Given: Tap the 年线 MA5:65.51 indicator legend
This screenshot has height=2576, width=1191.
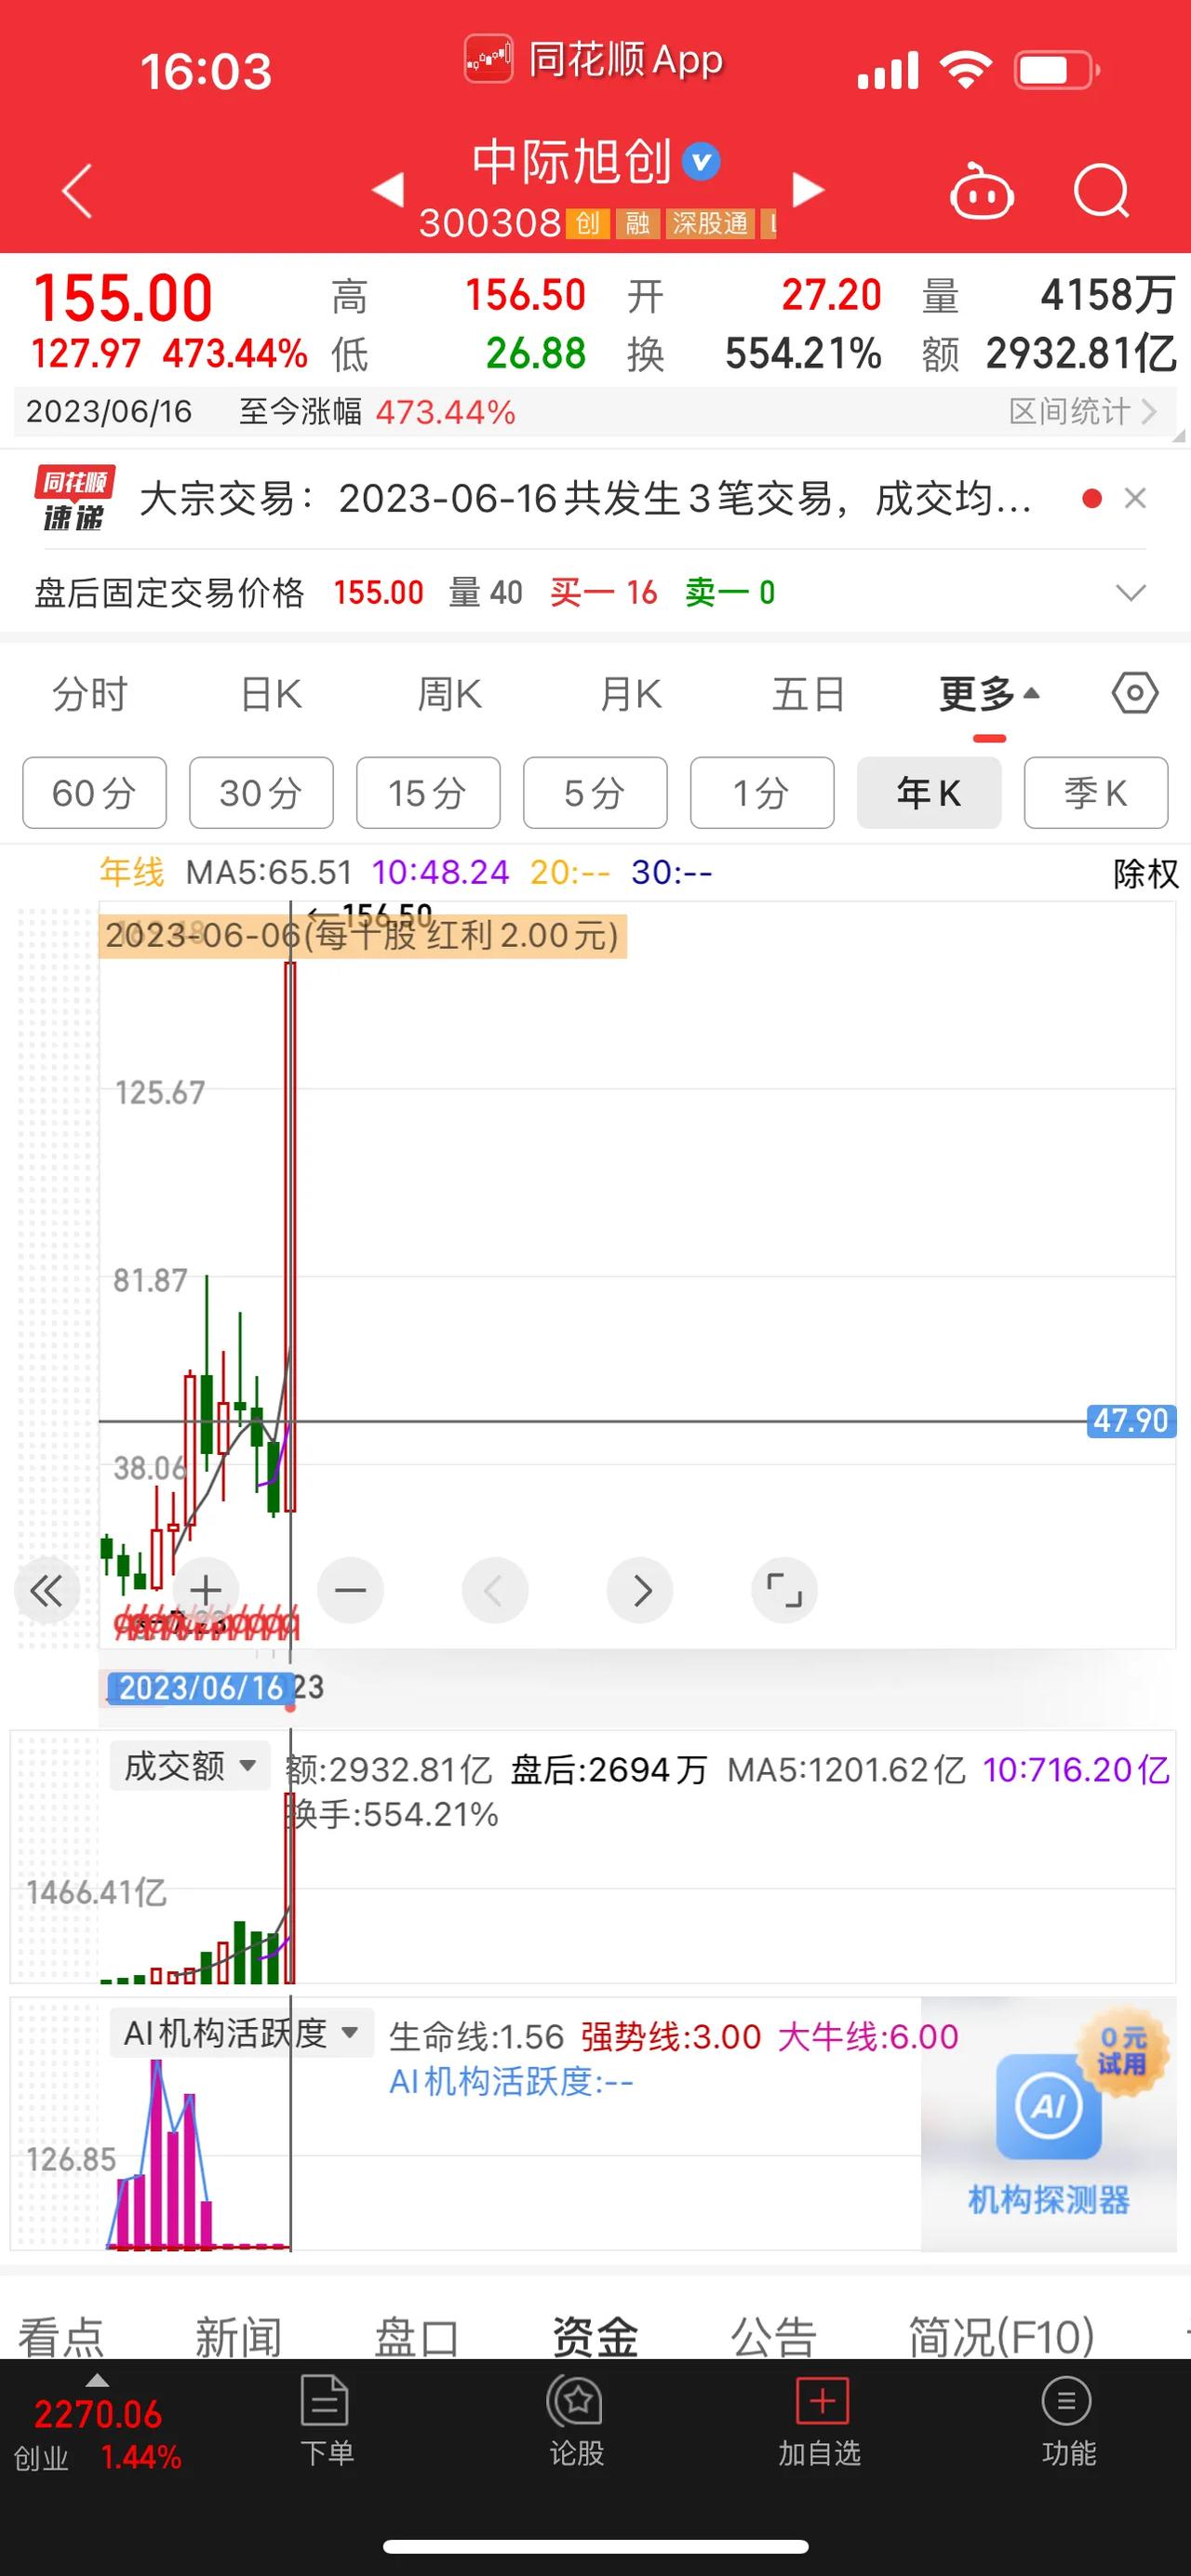Looking at the screenshot, I should point(226,872).
